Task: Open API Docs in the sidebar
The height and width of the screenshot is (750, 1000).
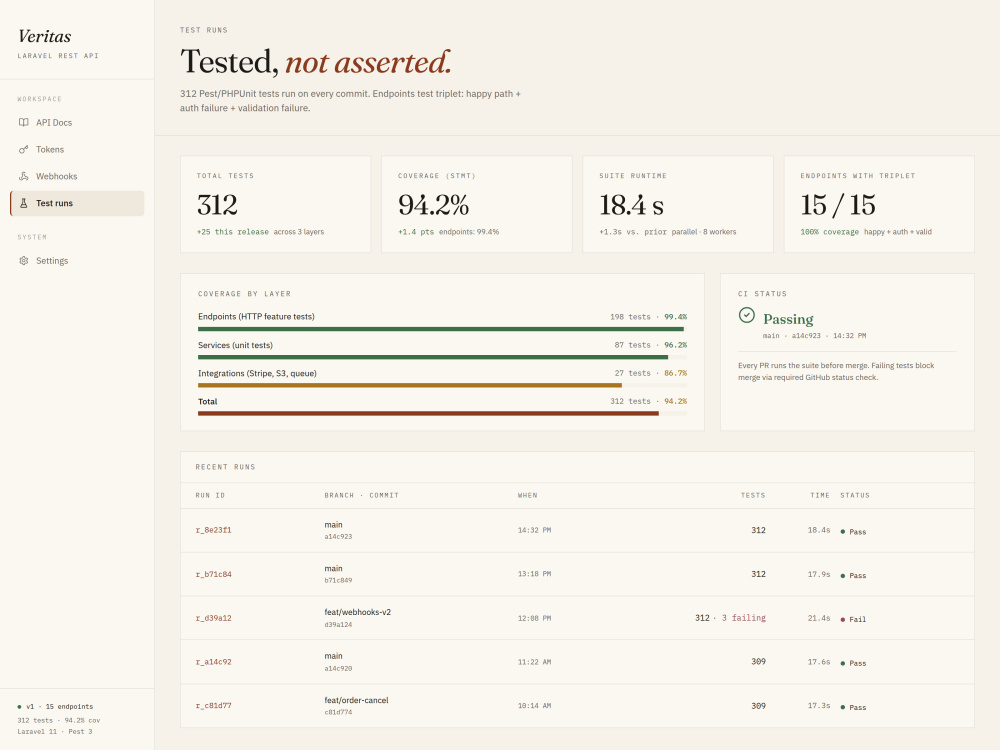Action: [77, 122]
